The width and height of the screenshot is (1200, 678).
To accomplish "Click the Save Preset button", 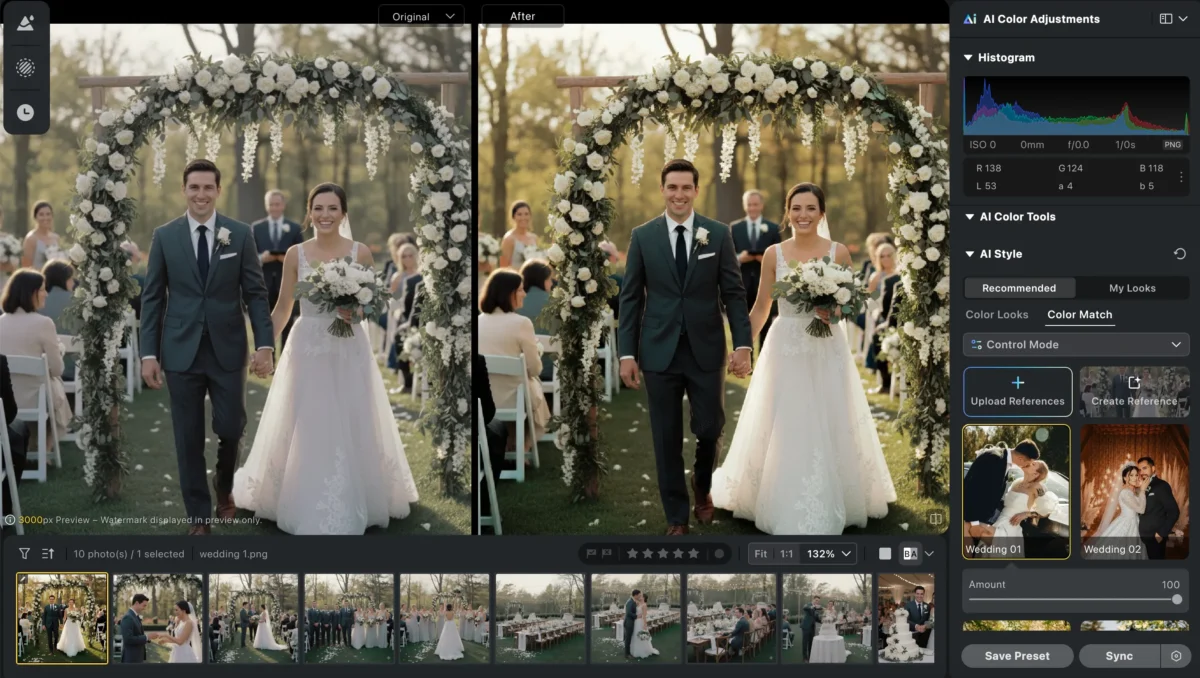I will 1016,656.
